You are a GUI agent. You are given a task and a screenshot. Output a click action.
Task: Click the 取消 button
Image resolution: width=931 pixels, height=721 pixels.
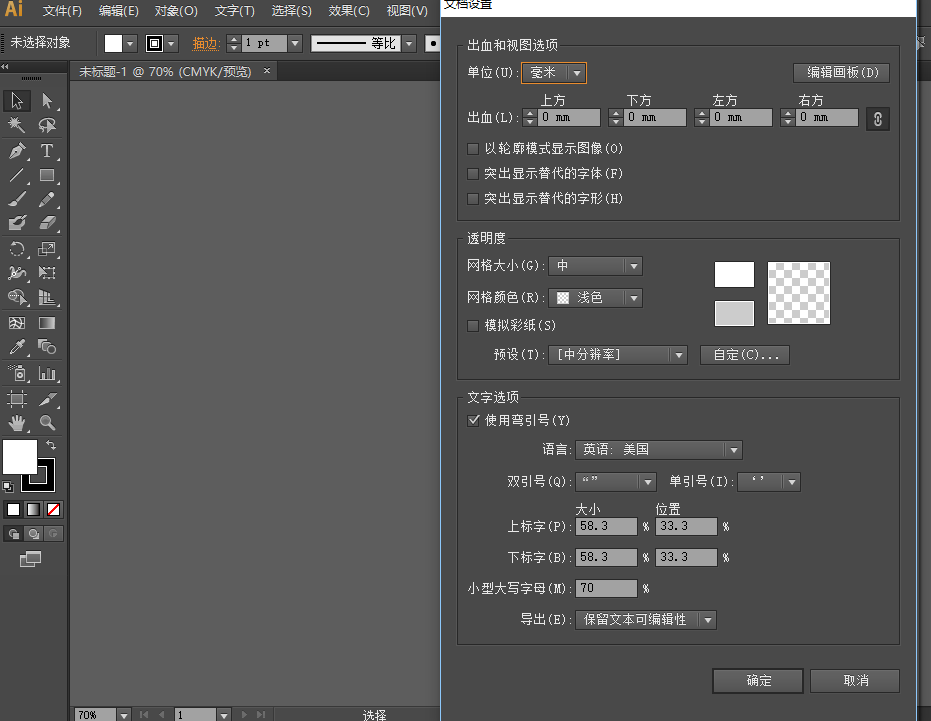(856, 681)
